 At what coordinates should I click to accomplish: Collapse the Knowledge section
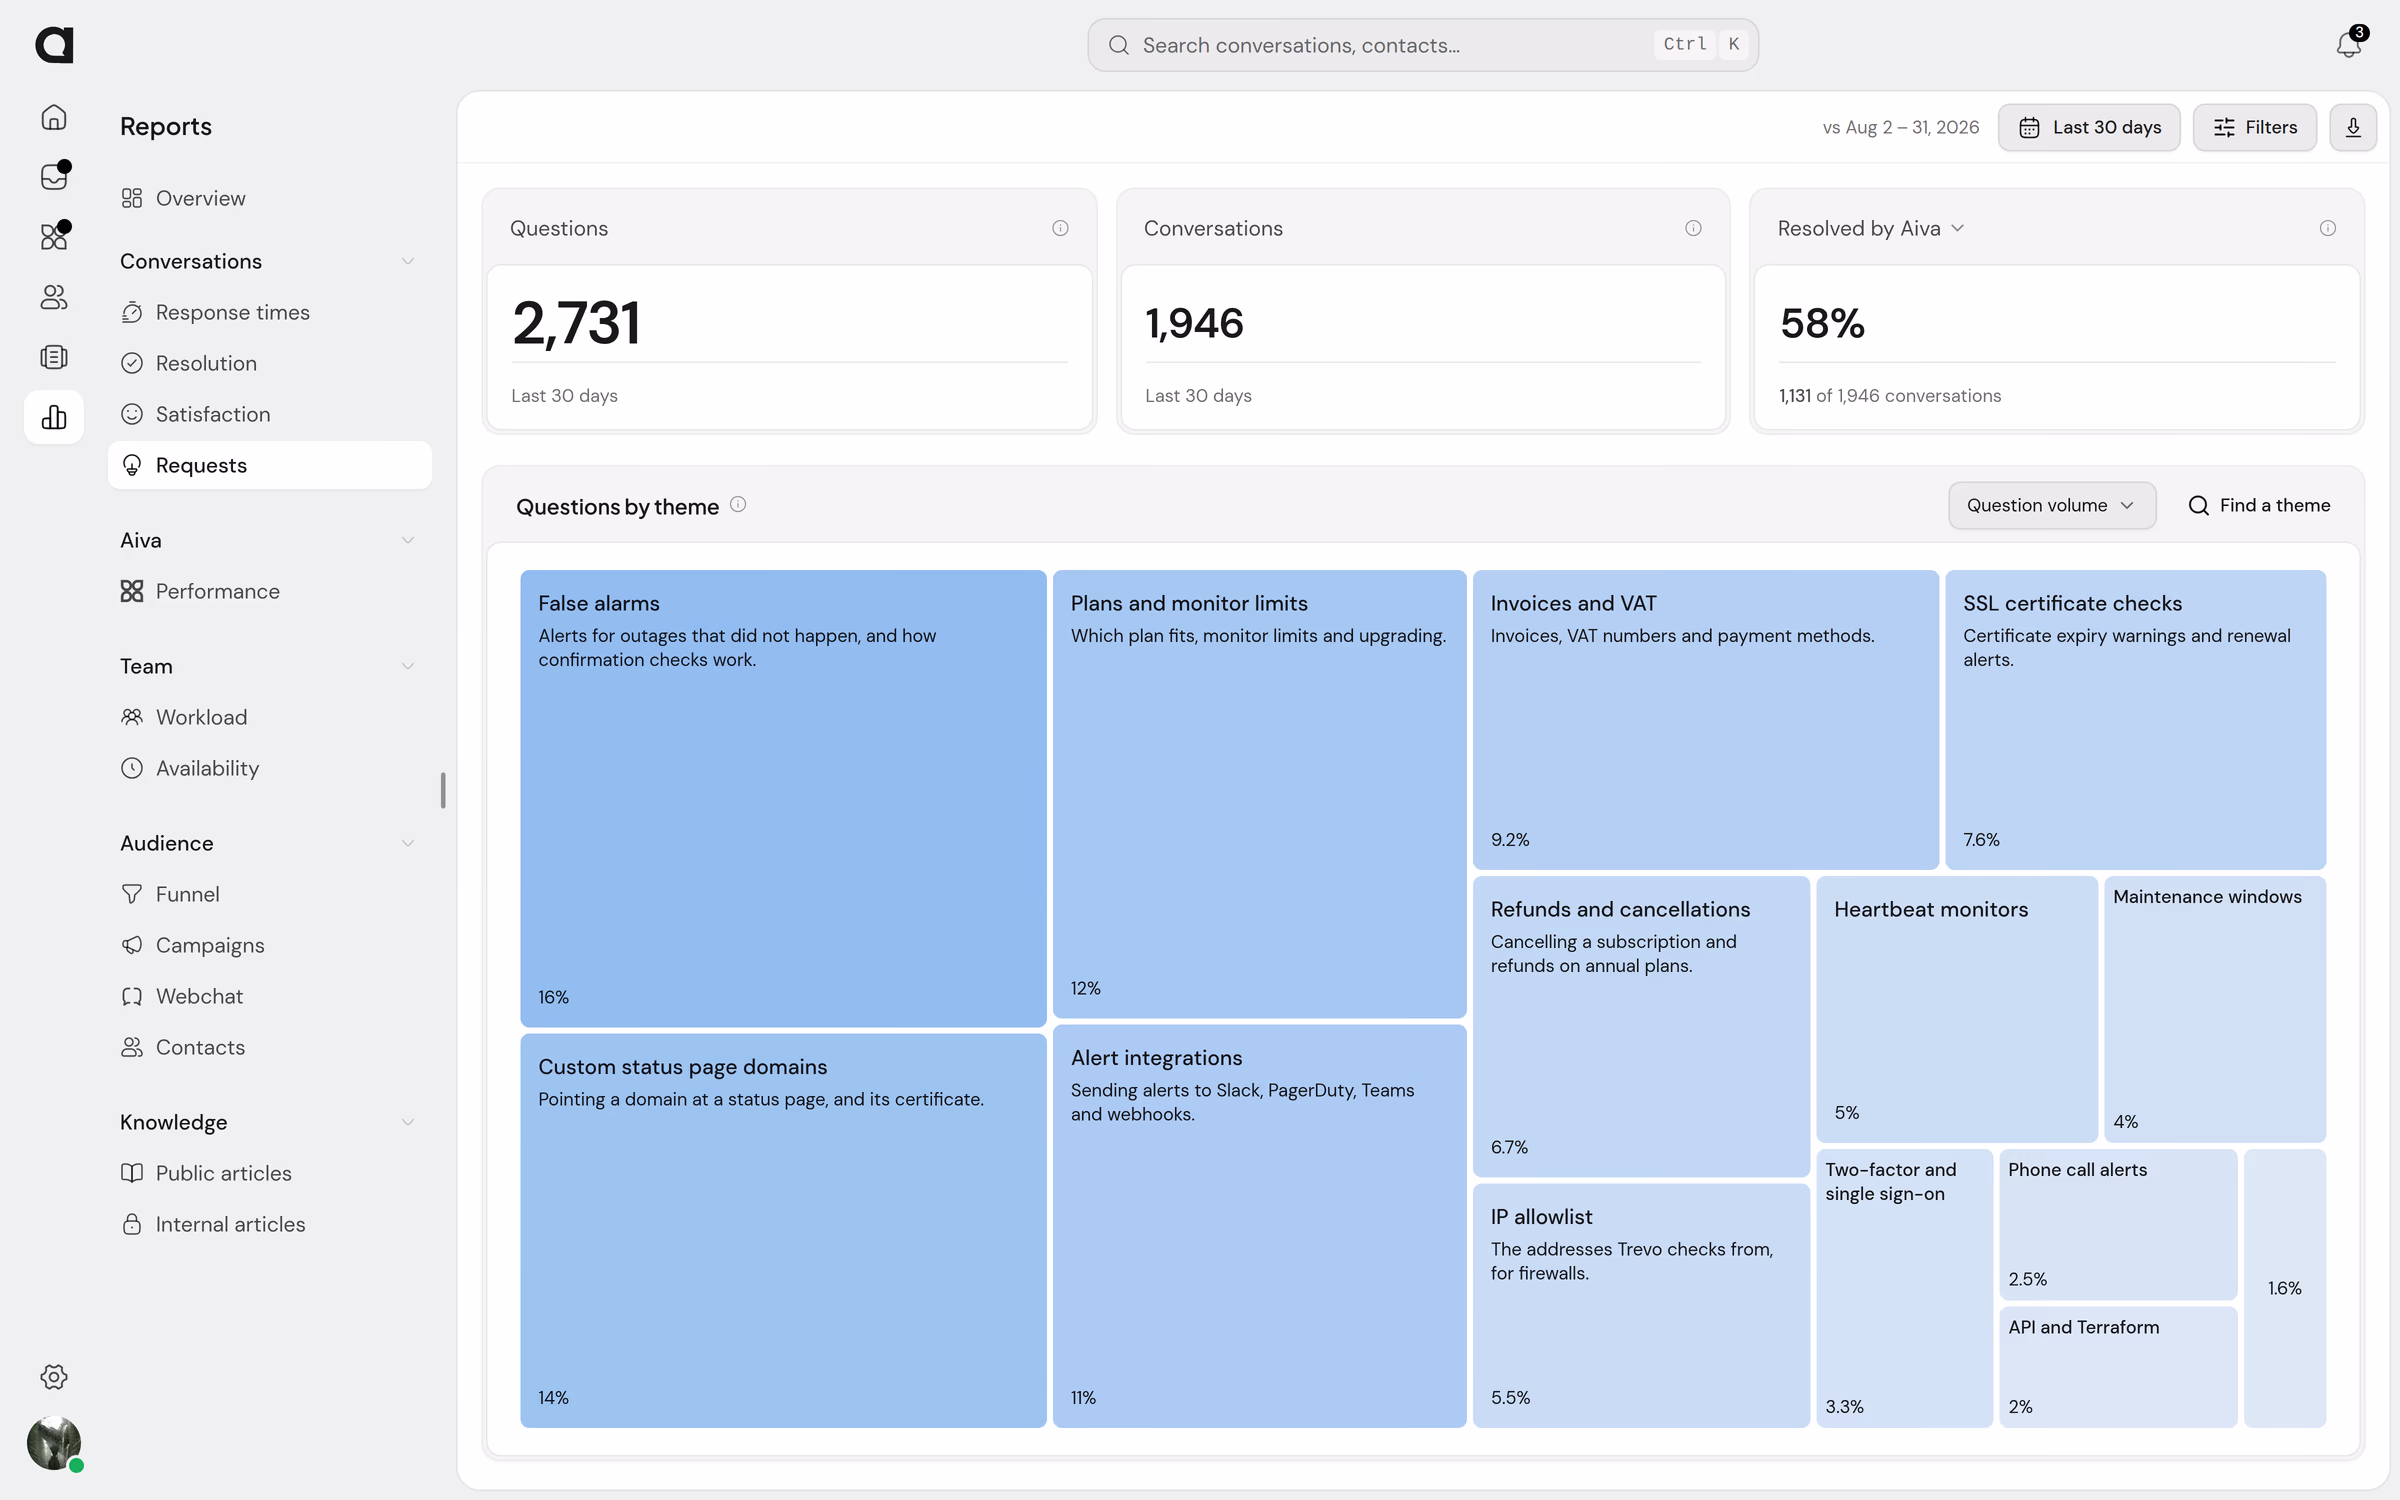(407, 1122)
